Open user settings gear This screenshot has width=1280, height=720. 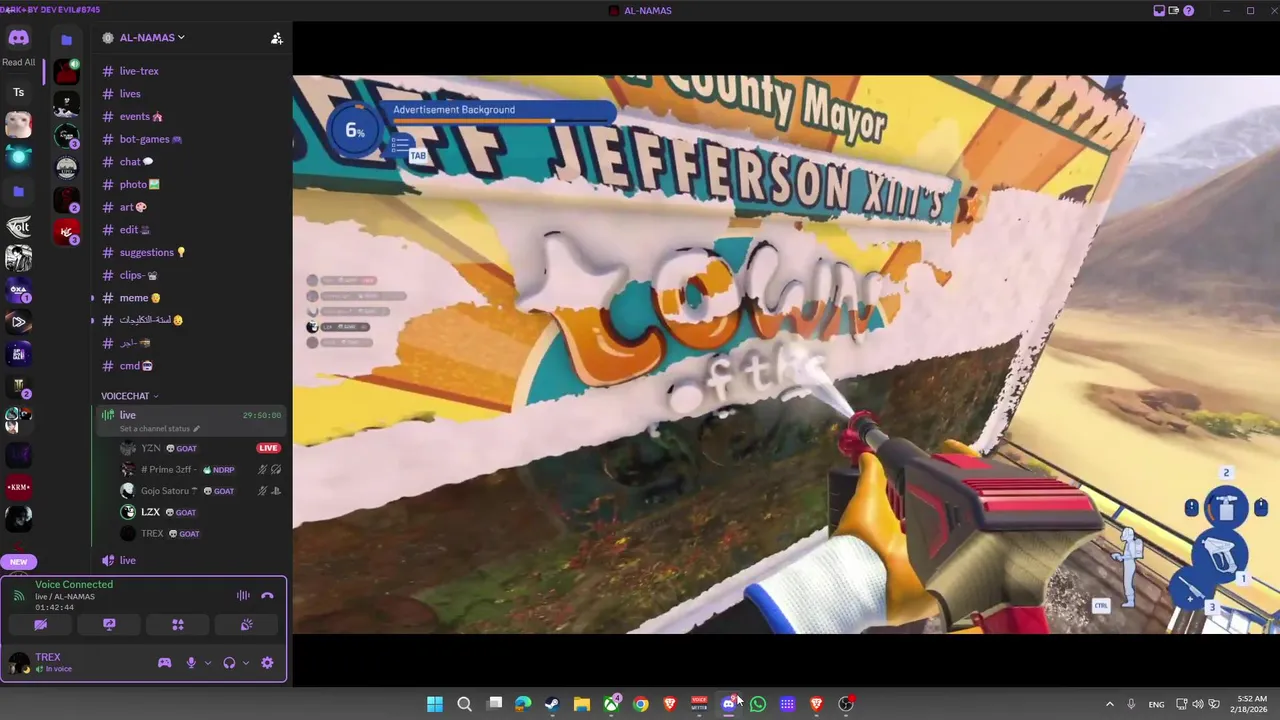pos(267,663)
